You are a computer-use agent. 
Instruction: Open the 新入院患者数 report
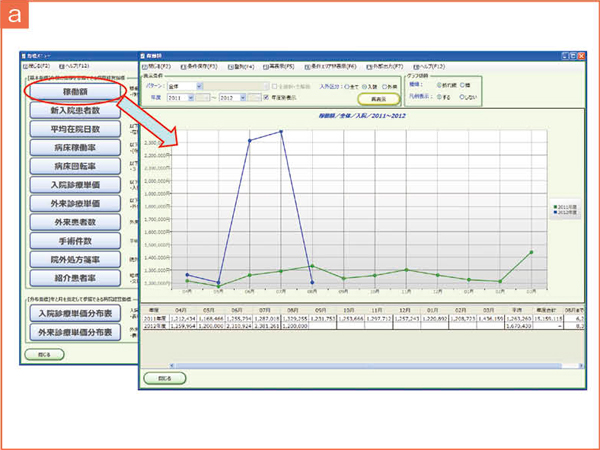point(76,111)
